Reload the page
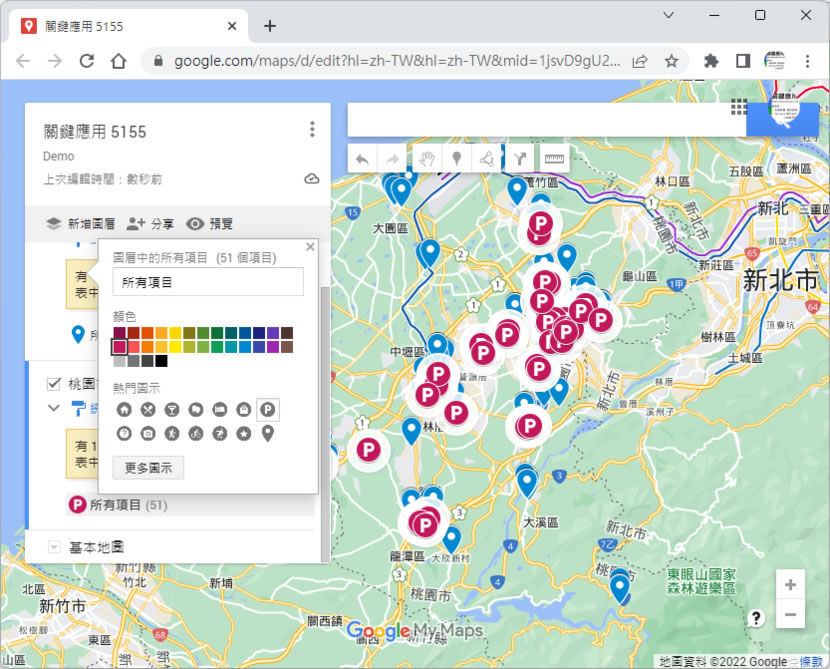Viewport: 830px width, 669px height. click(x=87, y=61)
